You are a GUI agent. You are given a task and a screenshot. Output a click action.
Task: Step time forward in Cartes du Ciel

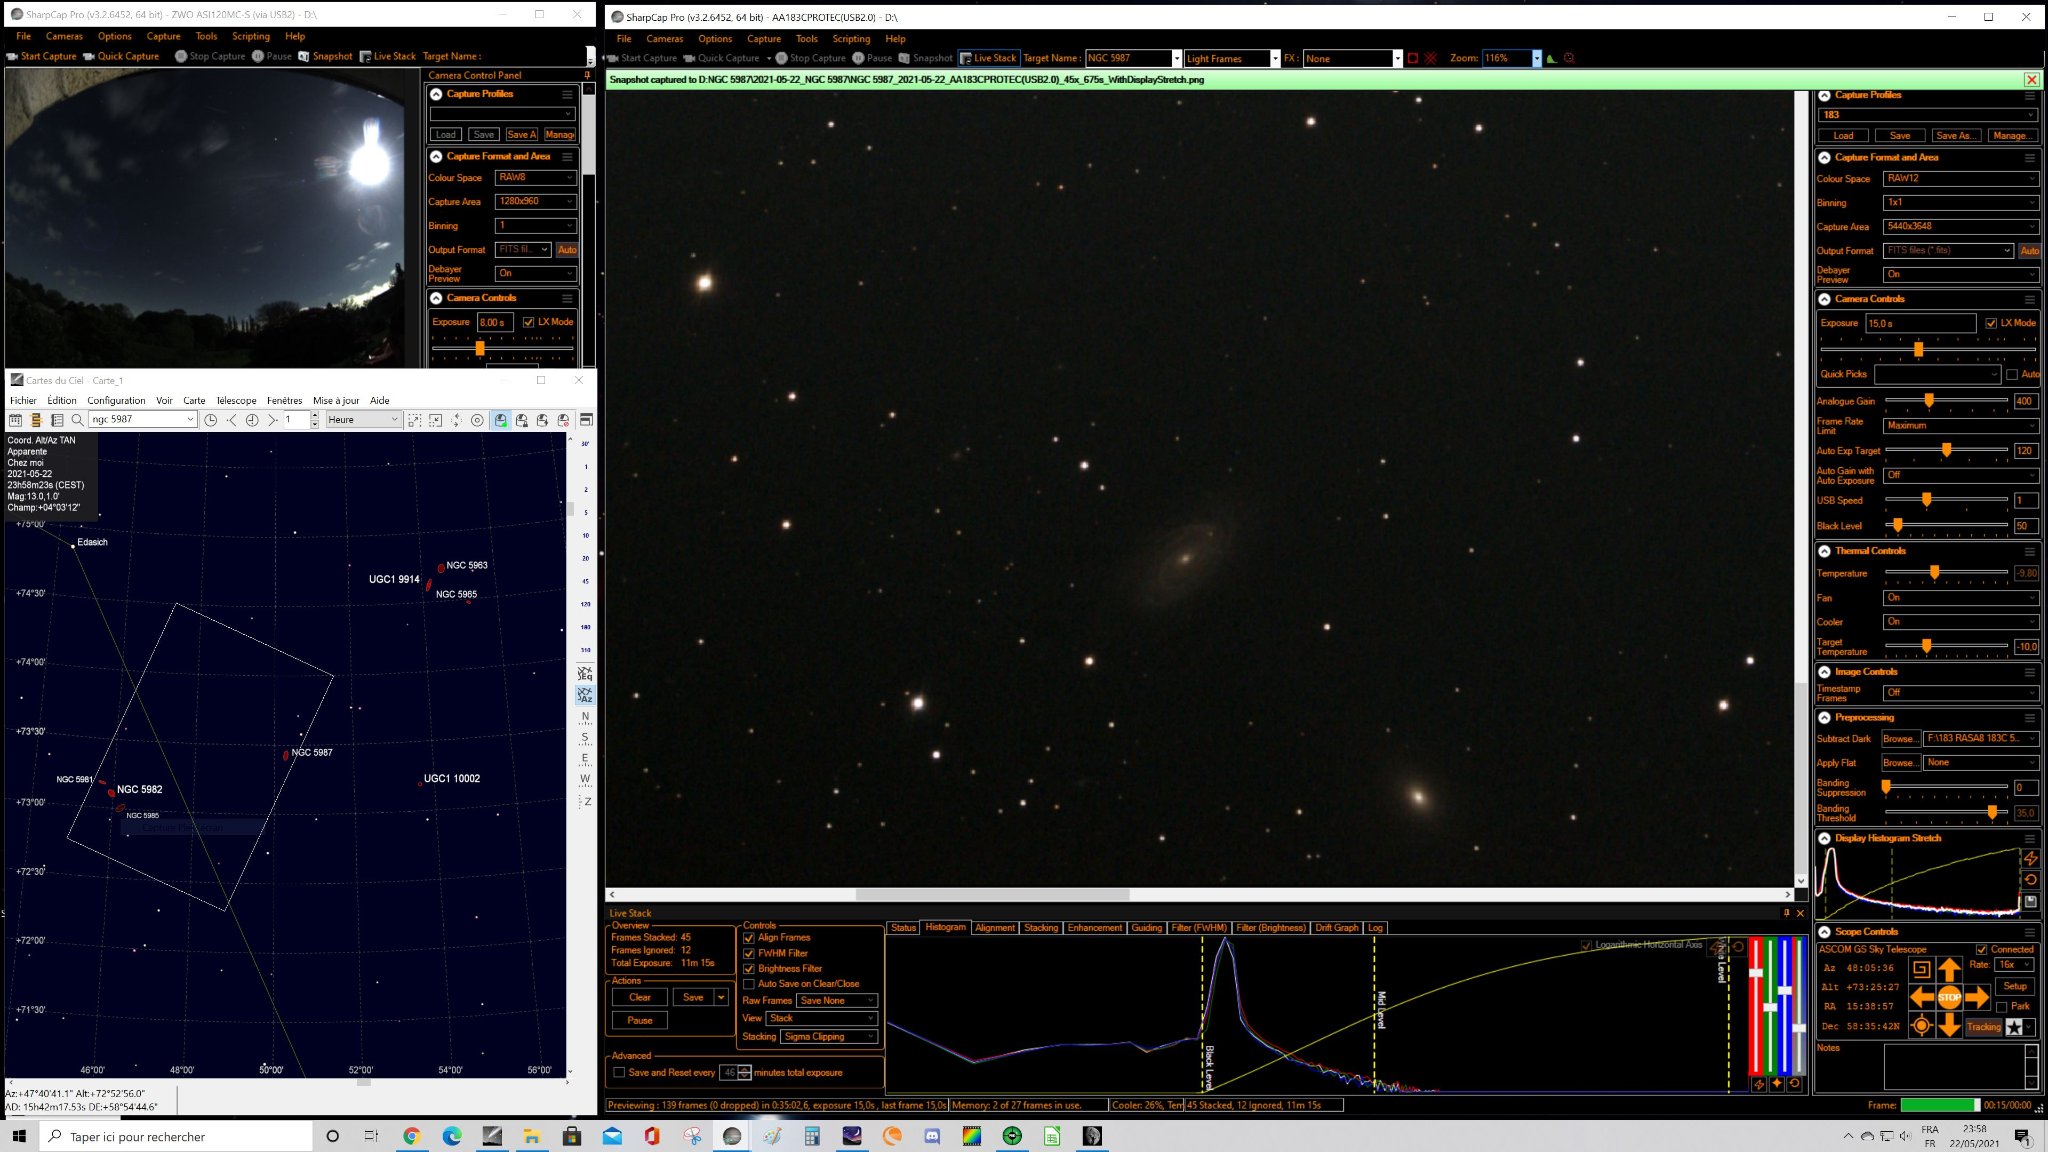pos(272,420)
